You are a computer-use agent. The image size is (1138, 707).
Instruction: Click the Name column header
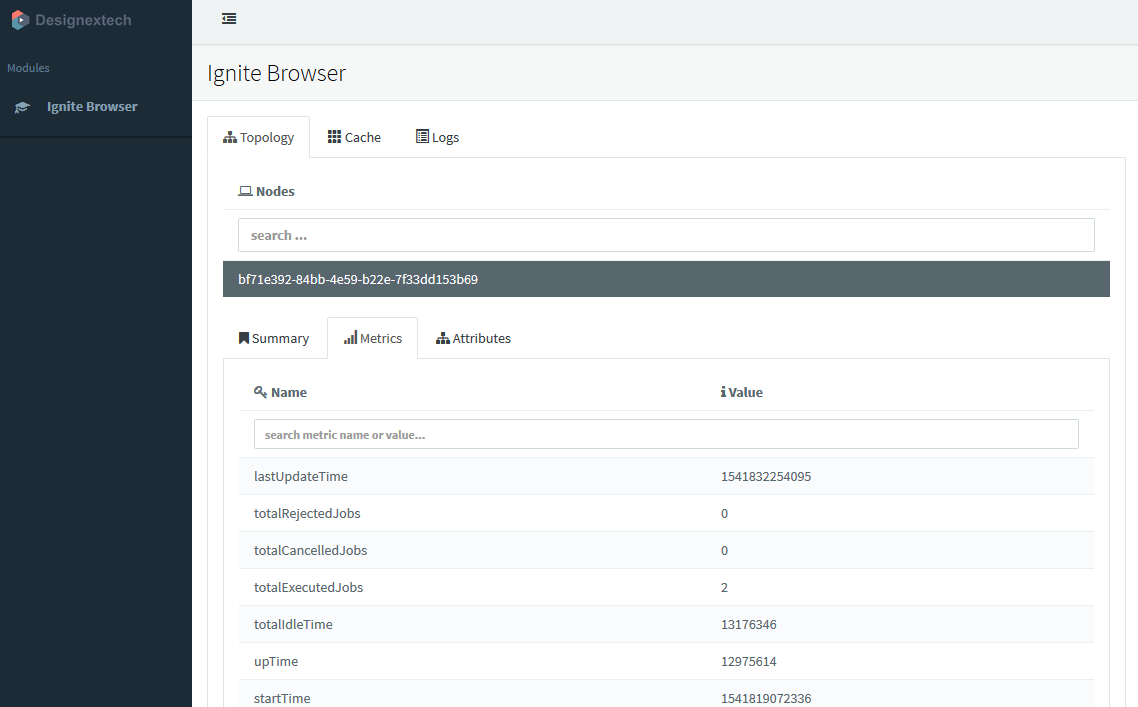coord(289,393)
